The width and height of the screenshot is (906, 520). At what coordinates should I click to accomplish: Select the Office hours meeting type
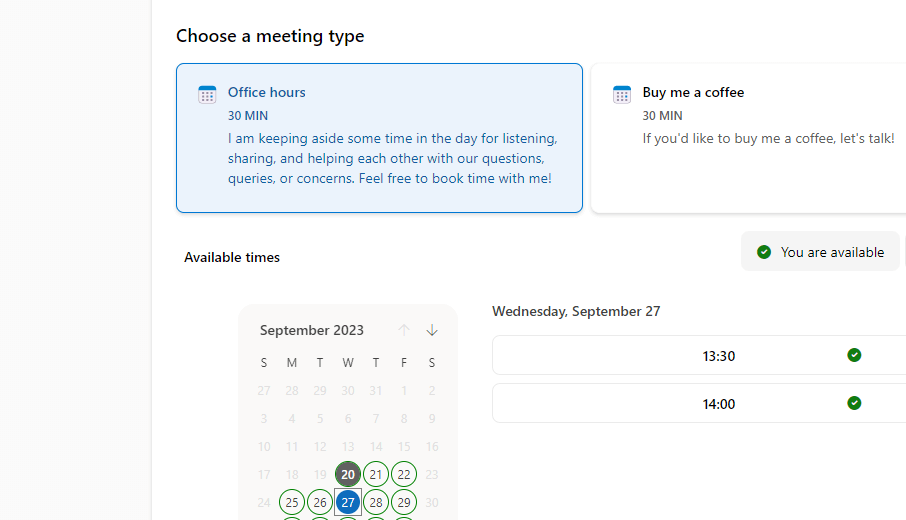379,138
